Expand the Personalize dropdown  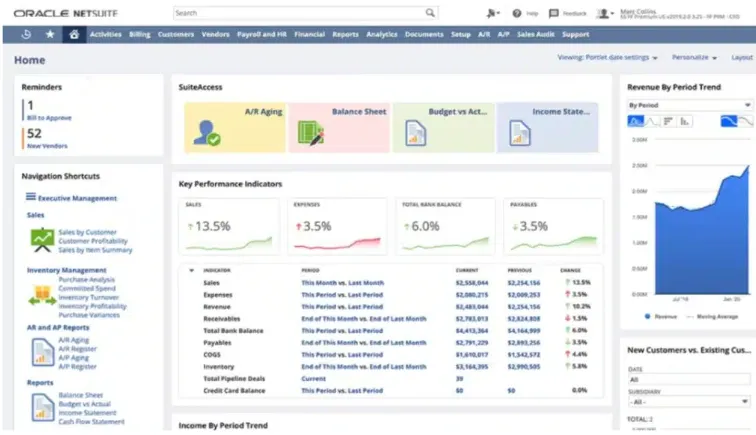pos(694,57)
